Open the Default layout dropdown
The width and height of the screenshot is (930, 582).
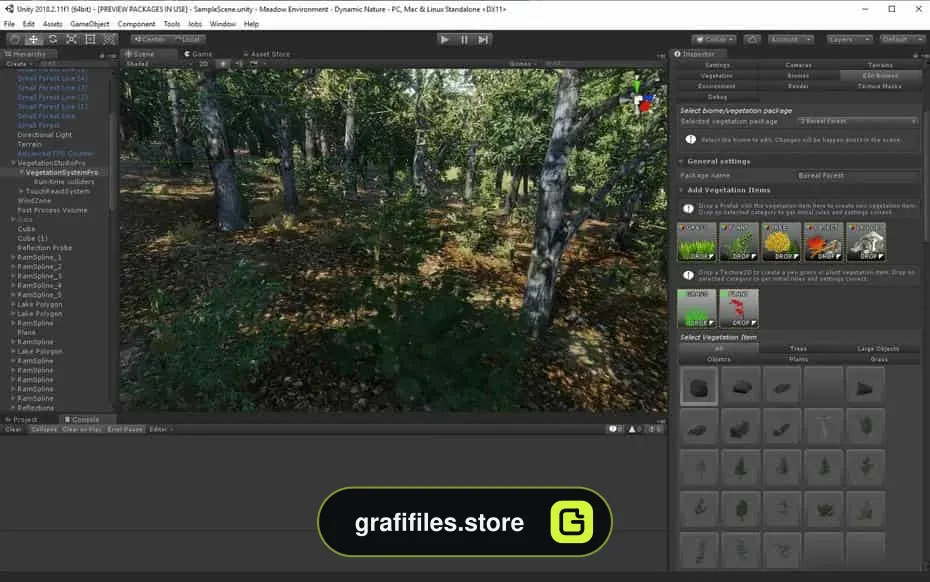point(902,39)
